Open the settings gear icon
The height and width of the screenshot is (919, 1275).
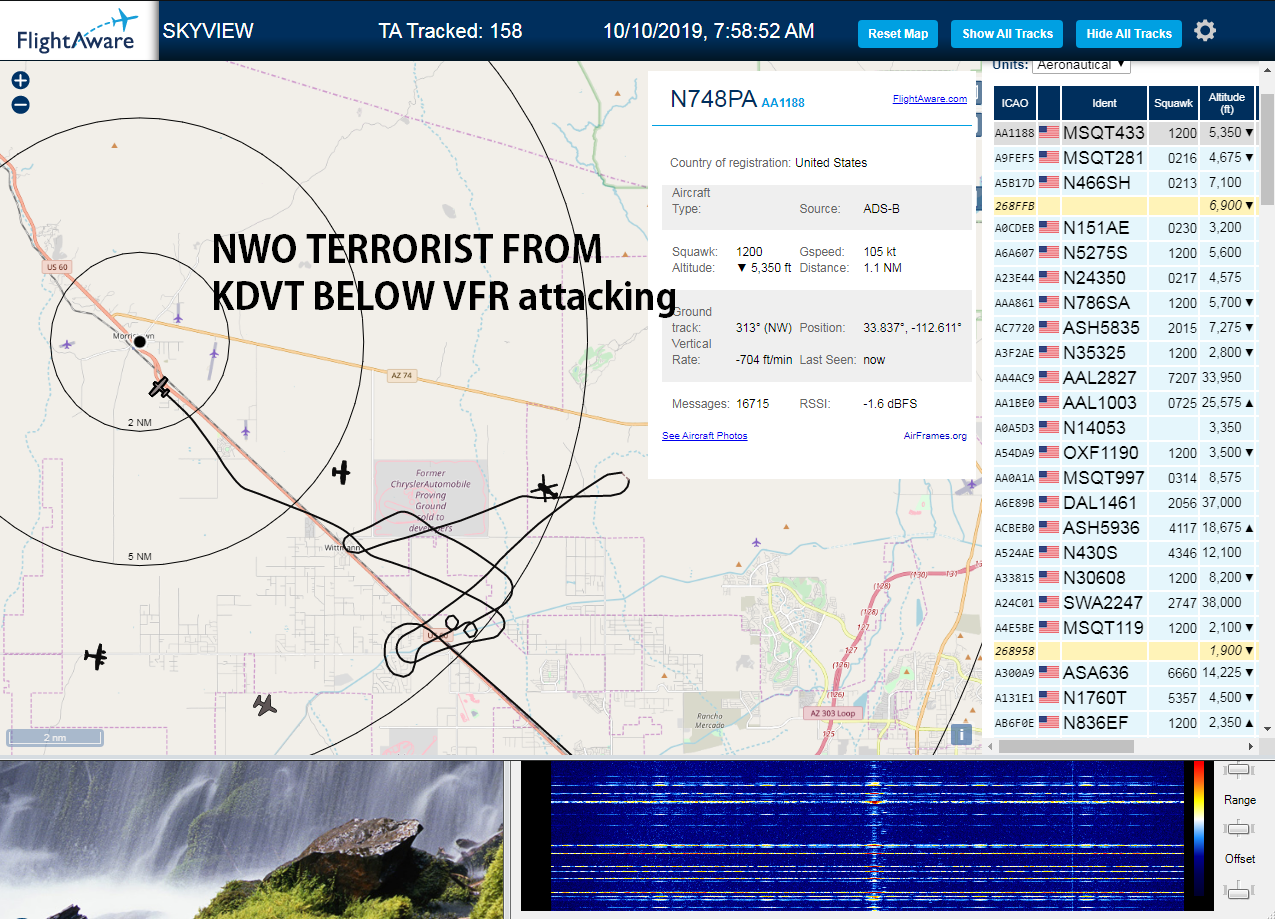pyautogui.click(x=1205, y=31)
